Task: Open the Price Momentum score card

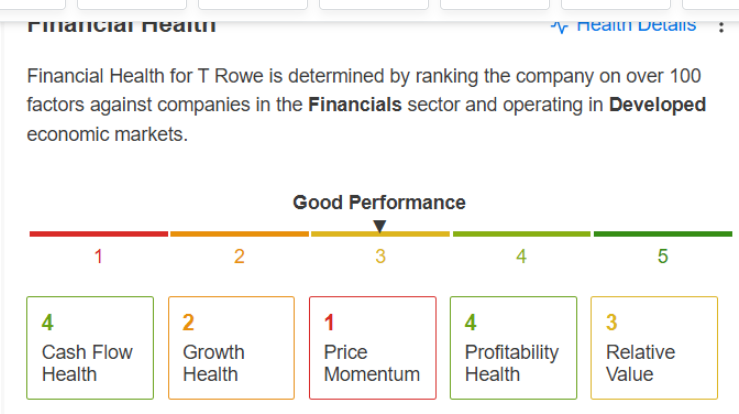Action: pos(373,348)
